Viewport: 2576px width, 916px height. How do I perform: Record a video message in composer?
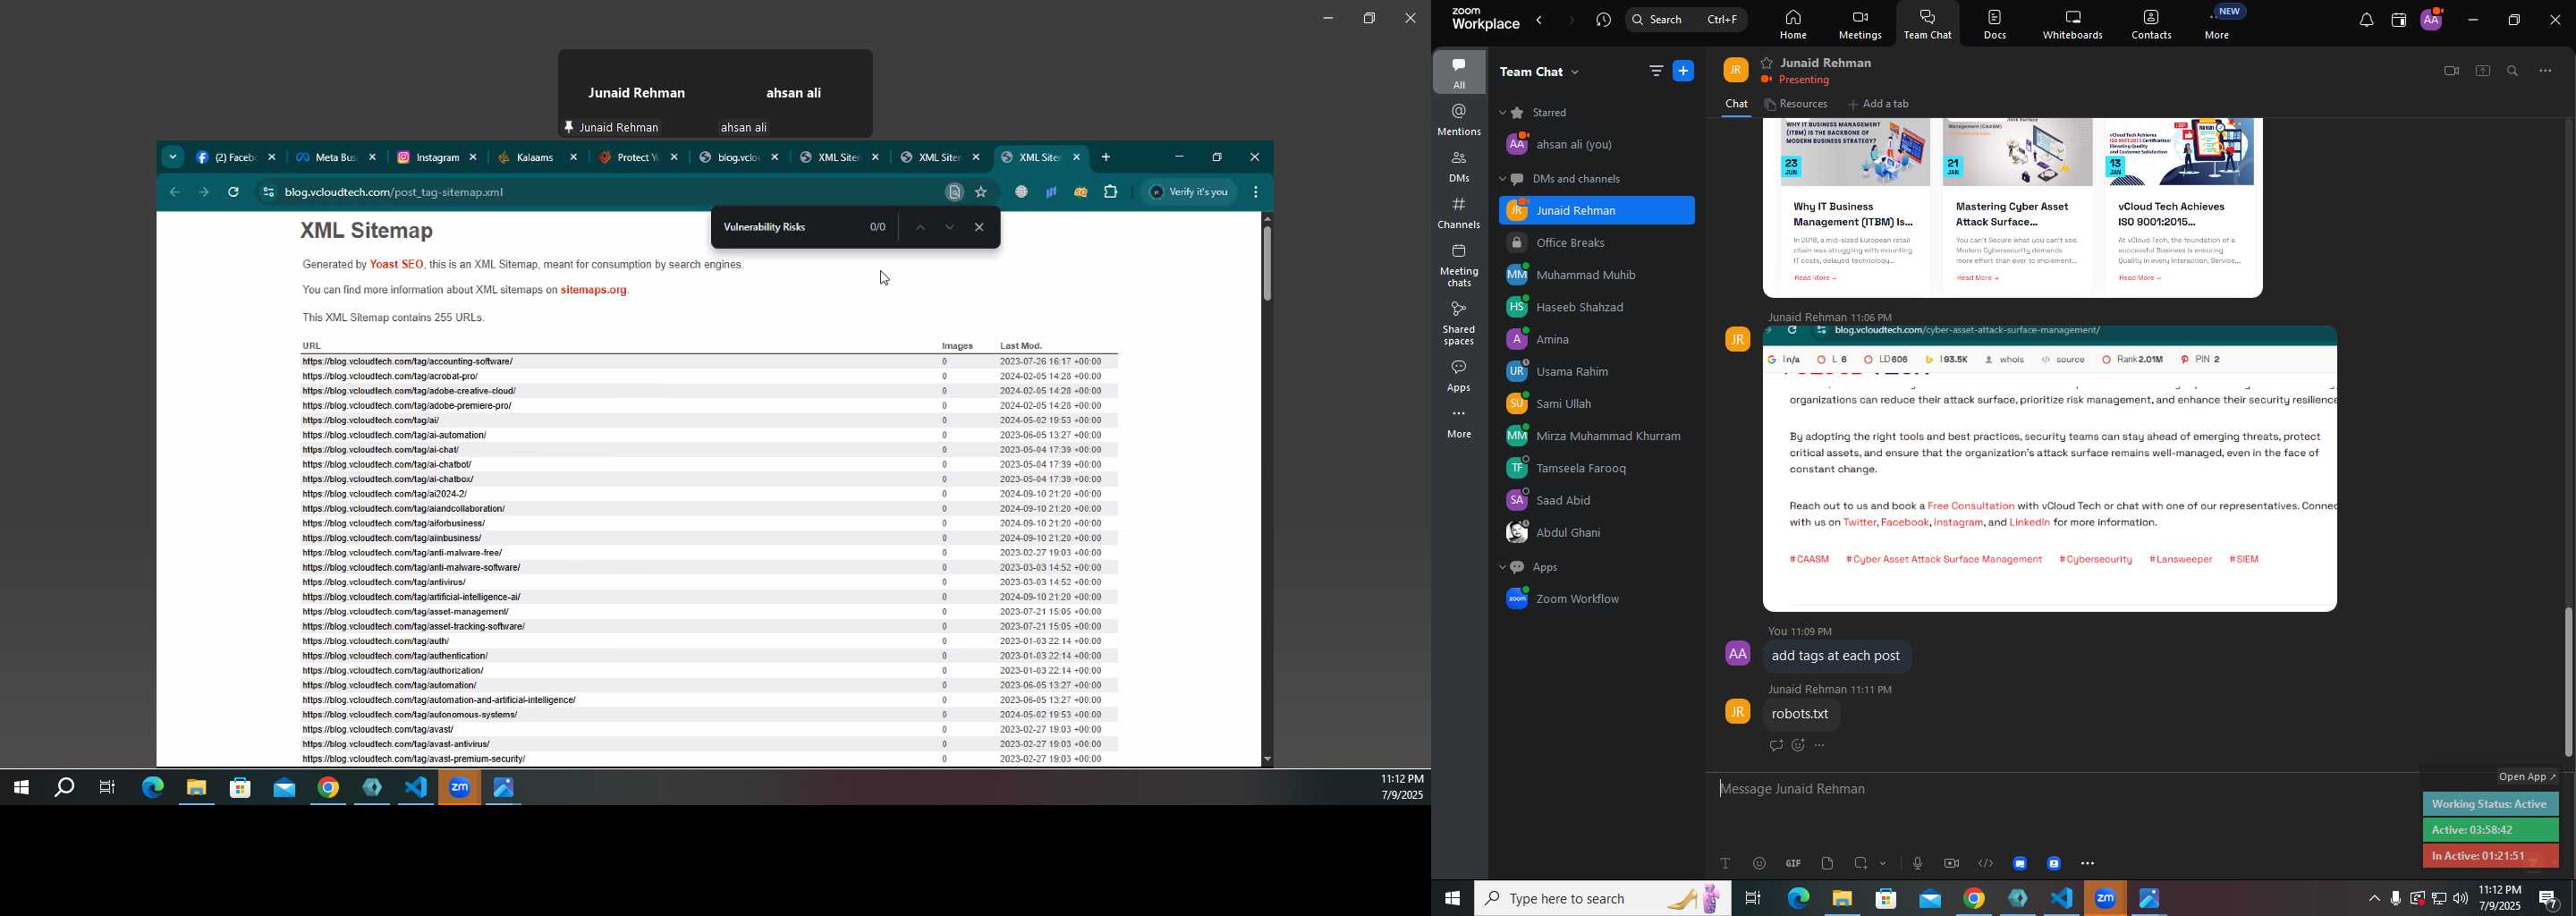(x=1951, y=864)
